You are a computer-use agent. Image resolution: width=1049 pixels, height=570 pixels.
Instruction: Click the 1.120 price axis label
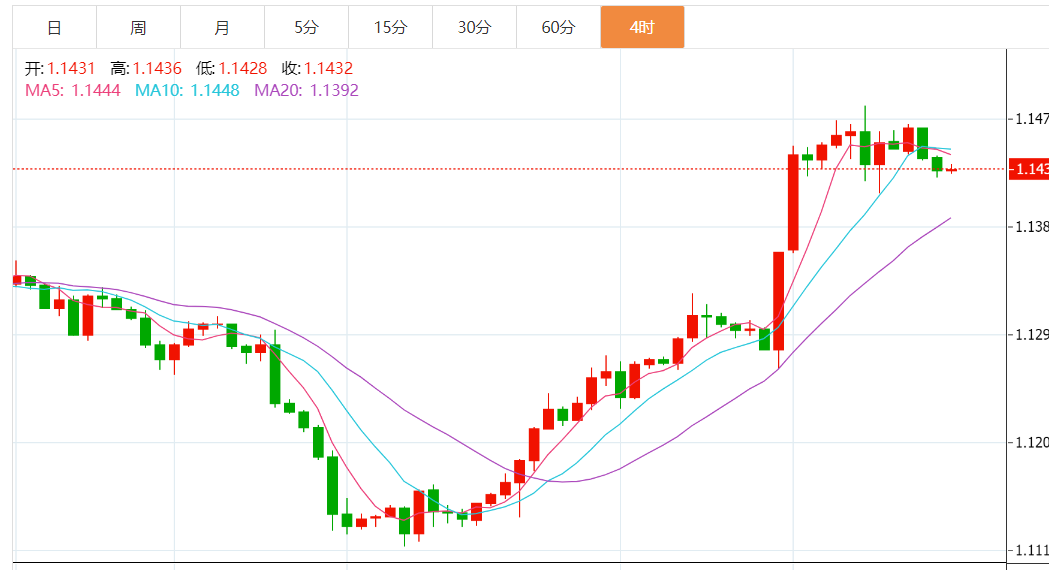coord(1031,442)
